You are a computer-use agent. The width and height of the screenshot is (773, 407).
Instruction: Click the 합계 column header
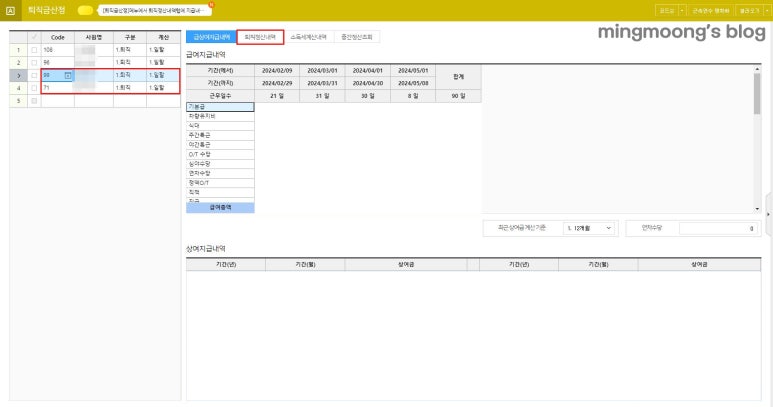[x=458, y=77]
